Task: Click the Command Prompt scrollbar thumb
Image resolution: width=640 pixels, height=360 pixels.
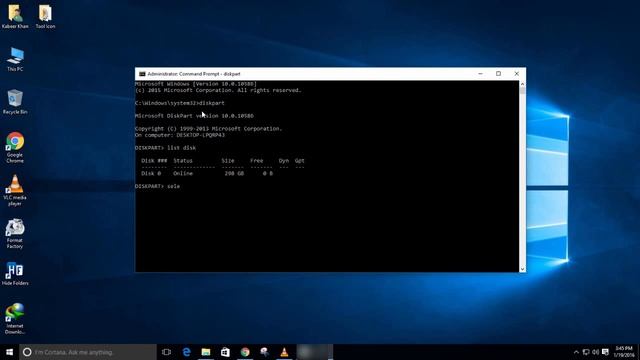Action: [x=522, y=91]
